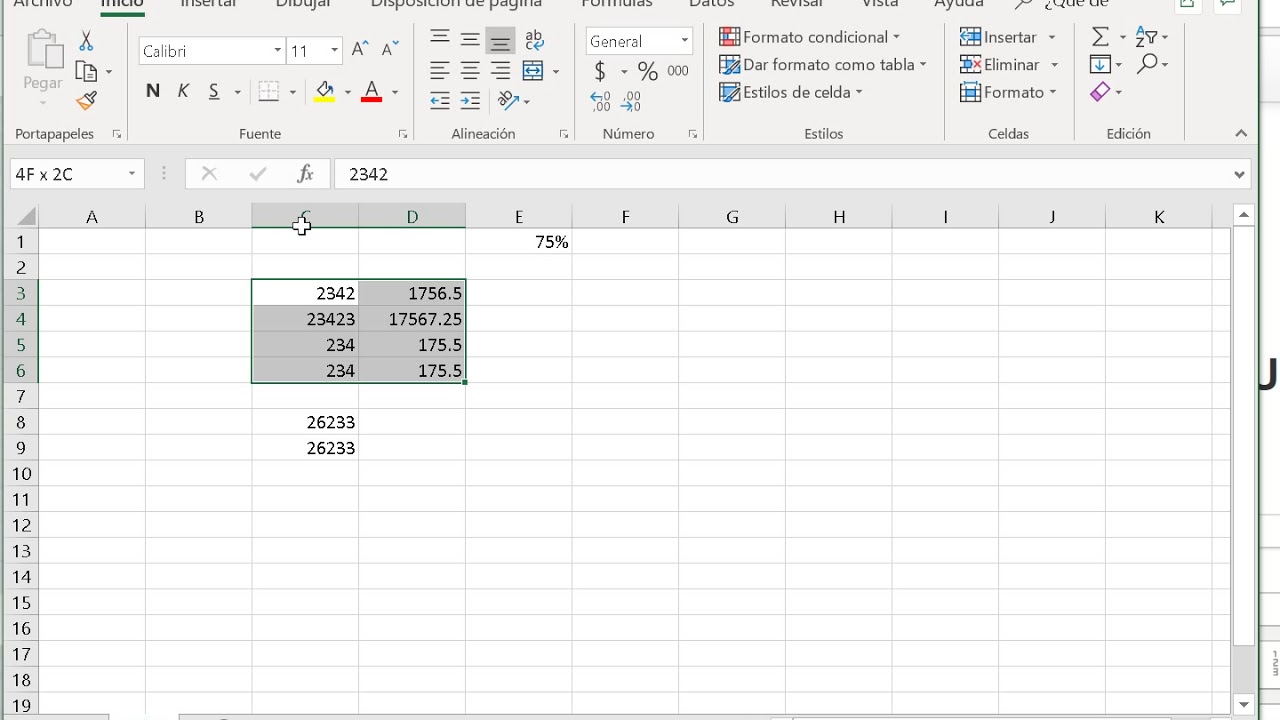Set vertical middle alignment
1280x720 pixels.
pyautogui.click(x=470, y=39)
